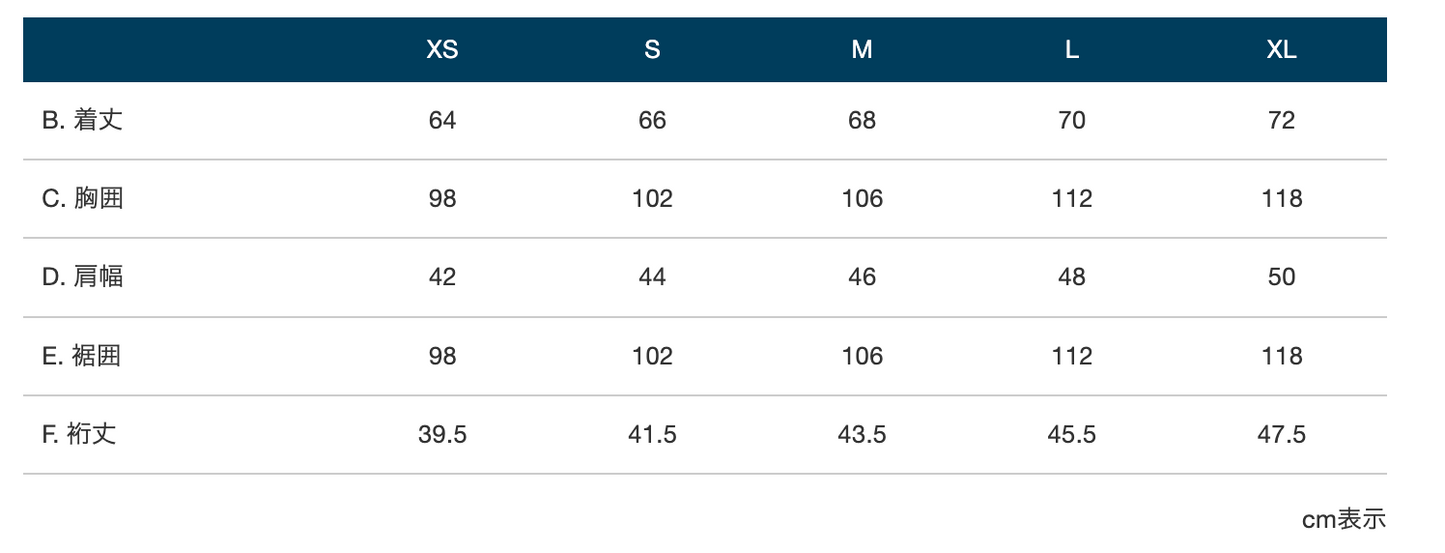Select the 裄丈 value 47.5 for XL
1445x553 pixels.
(1281, 434)
